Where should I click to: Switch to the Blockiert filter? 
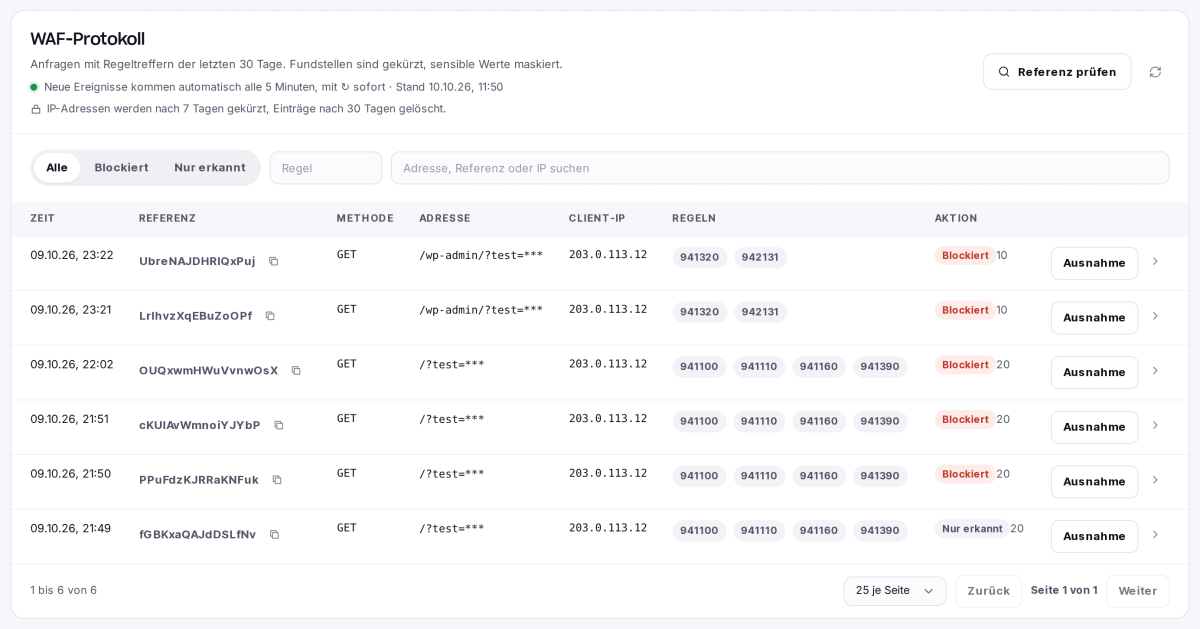point(121,168)
